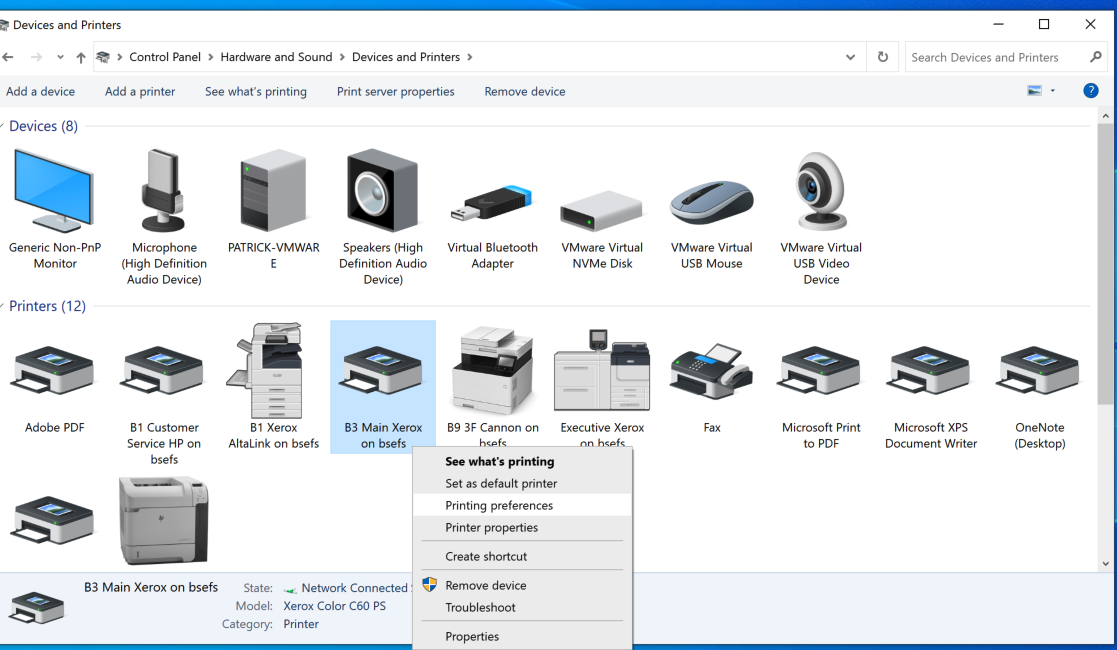Image resolution: width=1117 pixels, height=650 pixels.
Task: Open the Help question mark icon
Action: (x=1090, y=91)
